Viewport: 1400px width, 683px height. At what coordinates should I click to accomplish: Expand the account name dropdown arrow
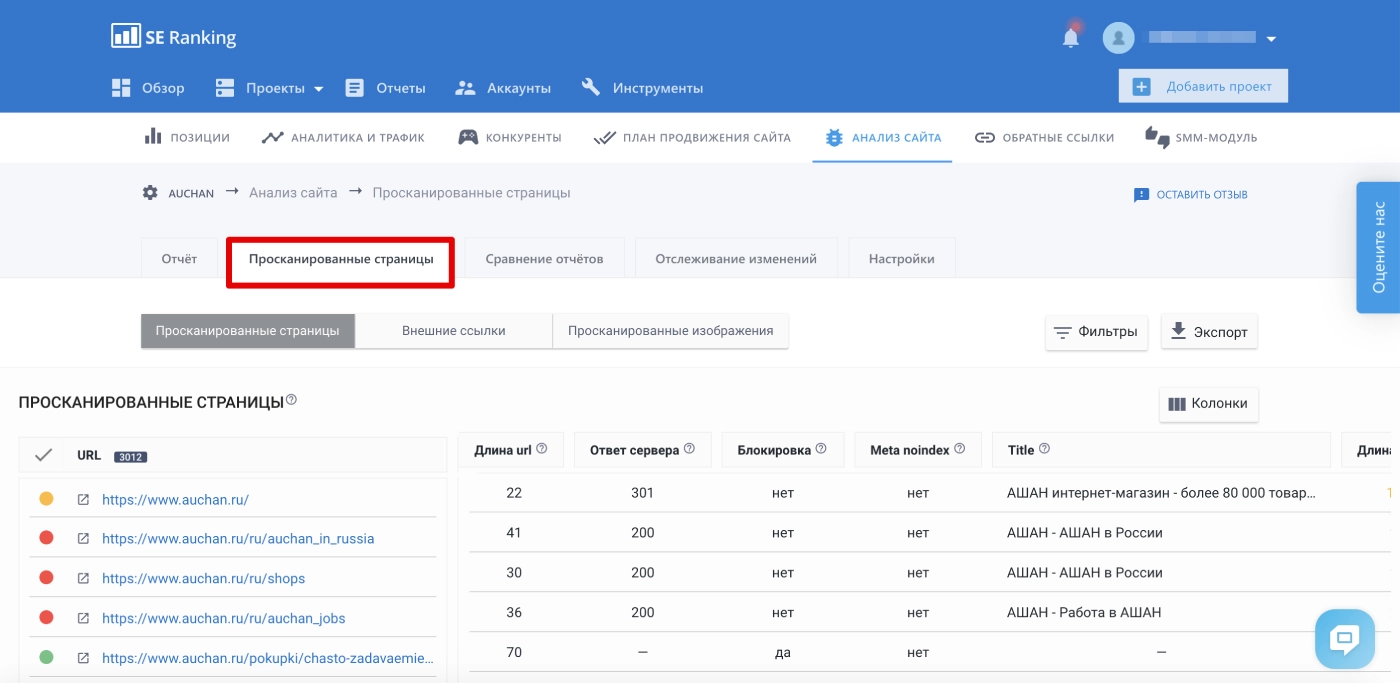1271,39
